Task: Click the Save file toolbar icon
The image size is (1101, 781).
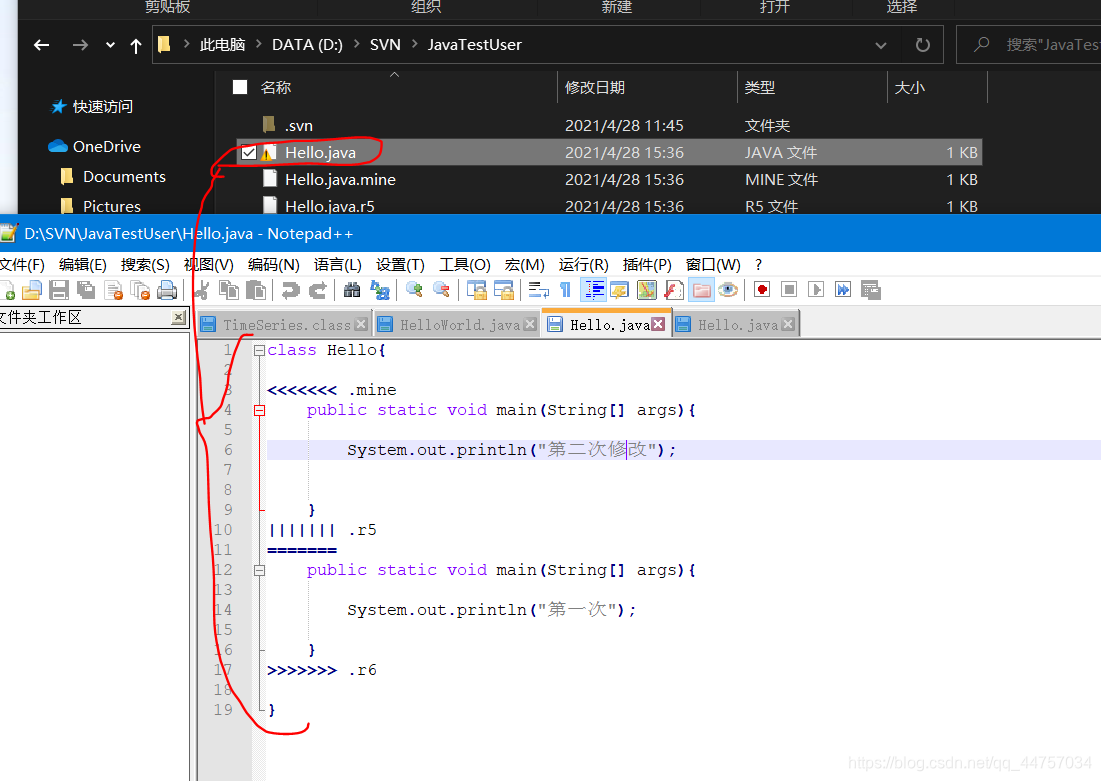Action: (x=59, y=290)
